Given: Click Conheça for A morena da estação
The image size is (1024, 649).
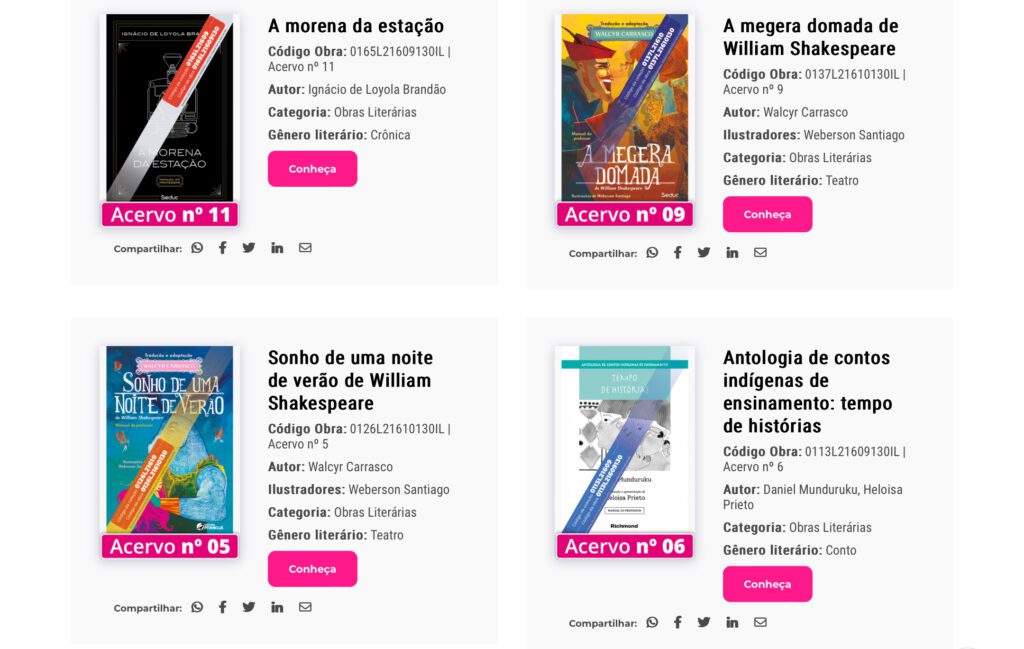Looking at the screenshot, I should pos(312,168).
